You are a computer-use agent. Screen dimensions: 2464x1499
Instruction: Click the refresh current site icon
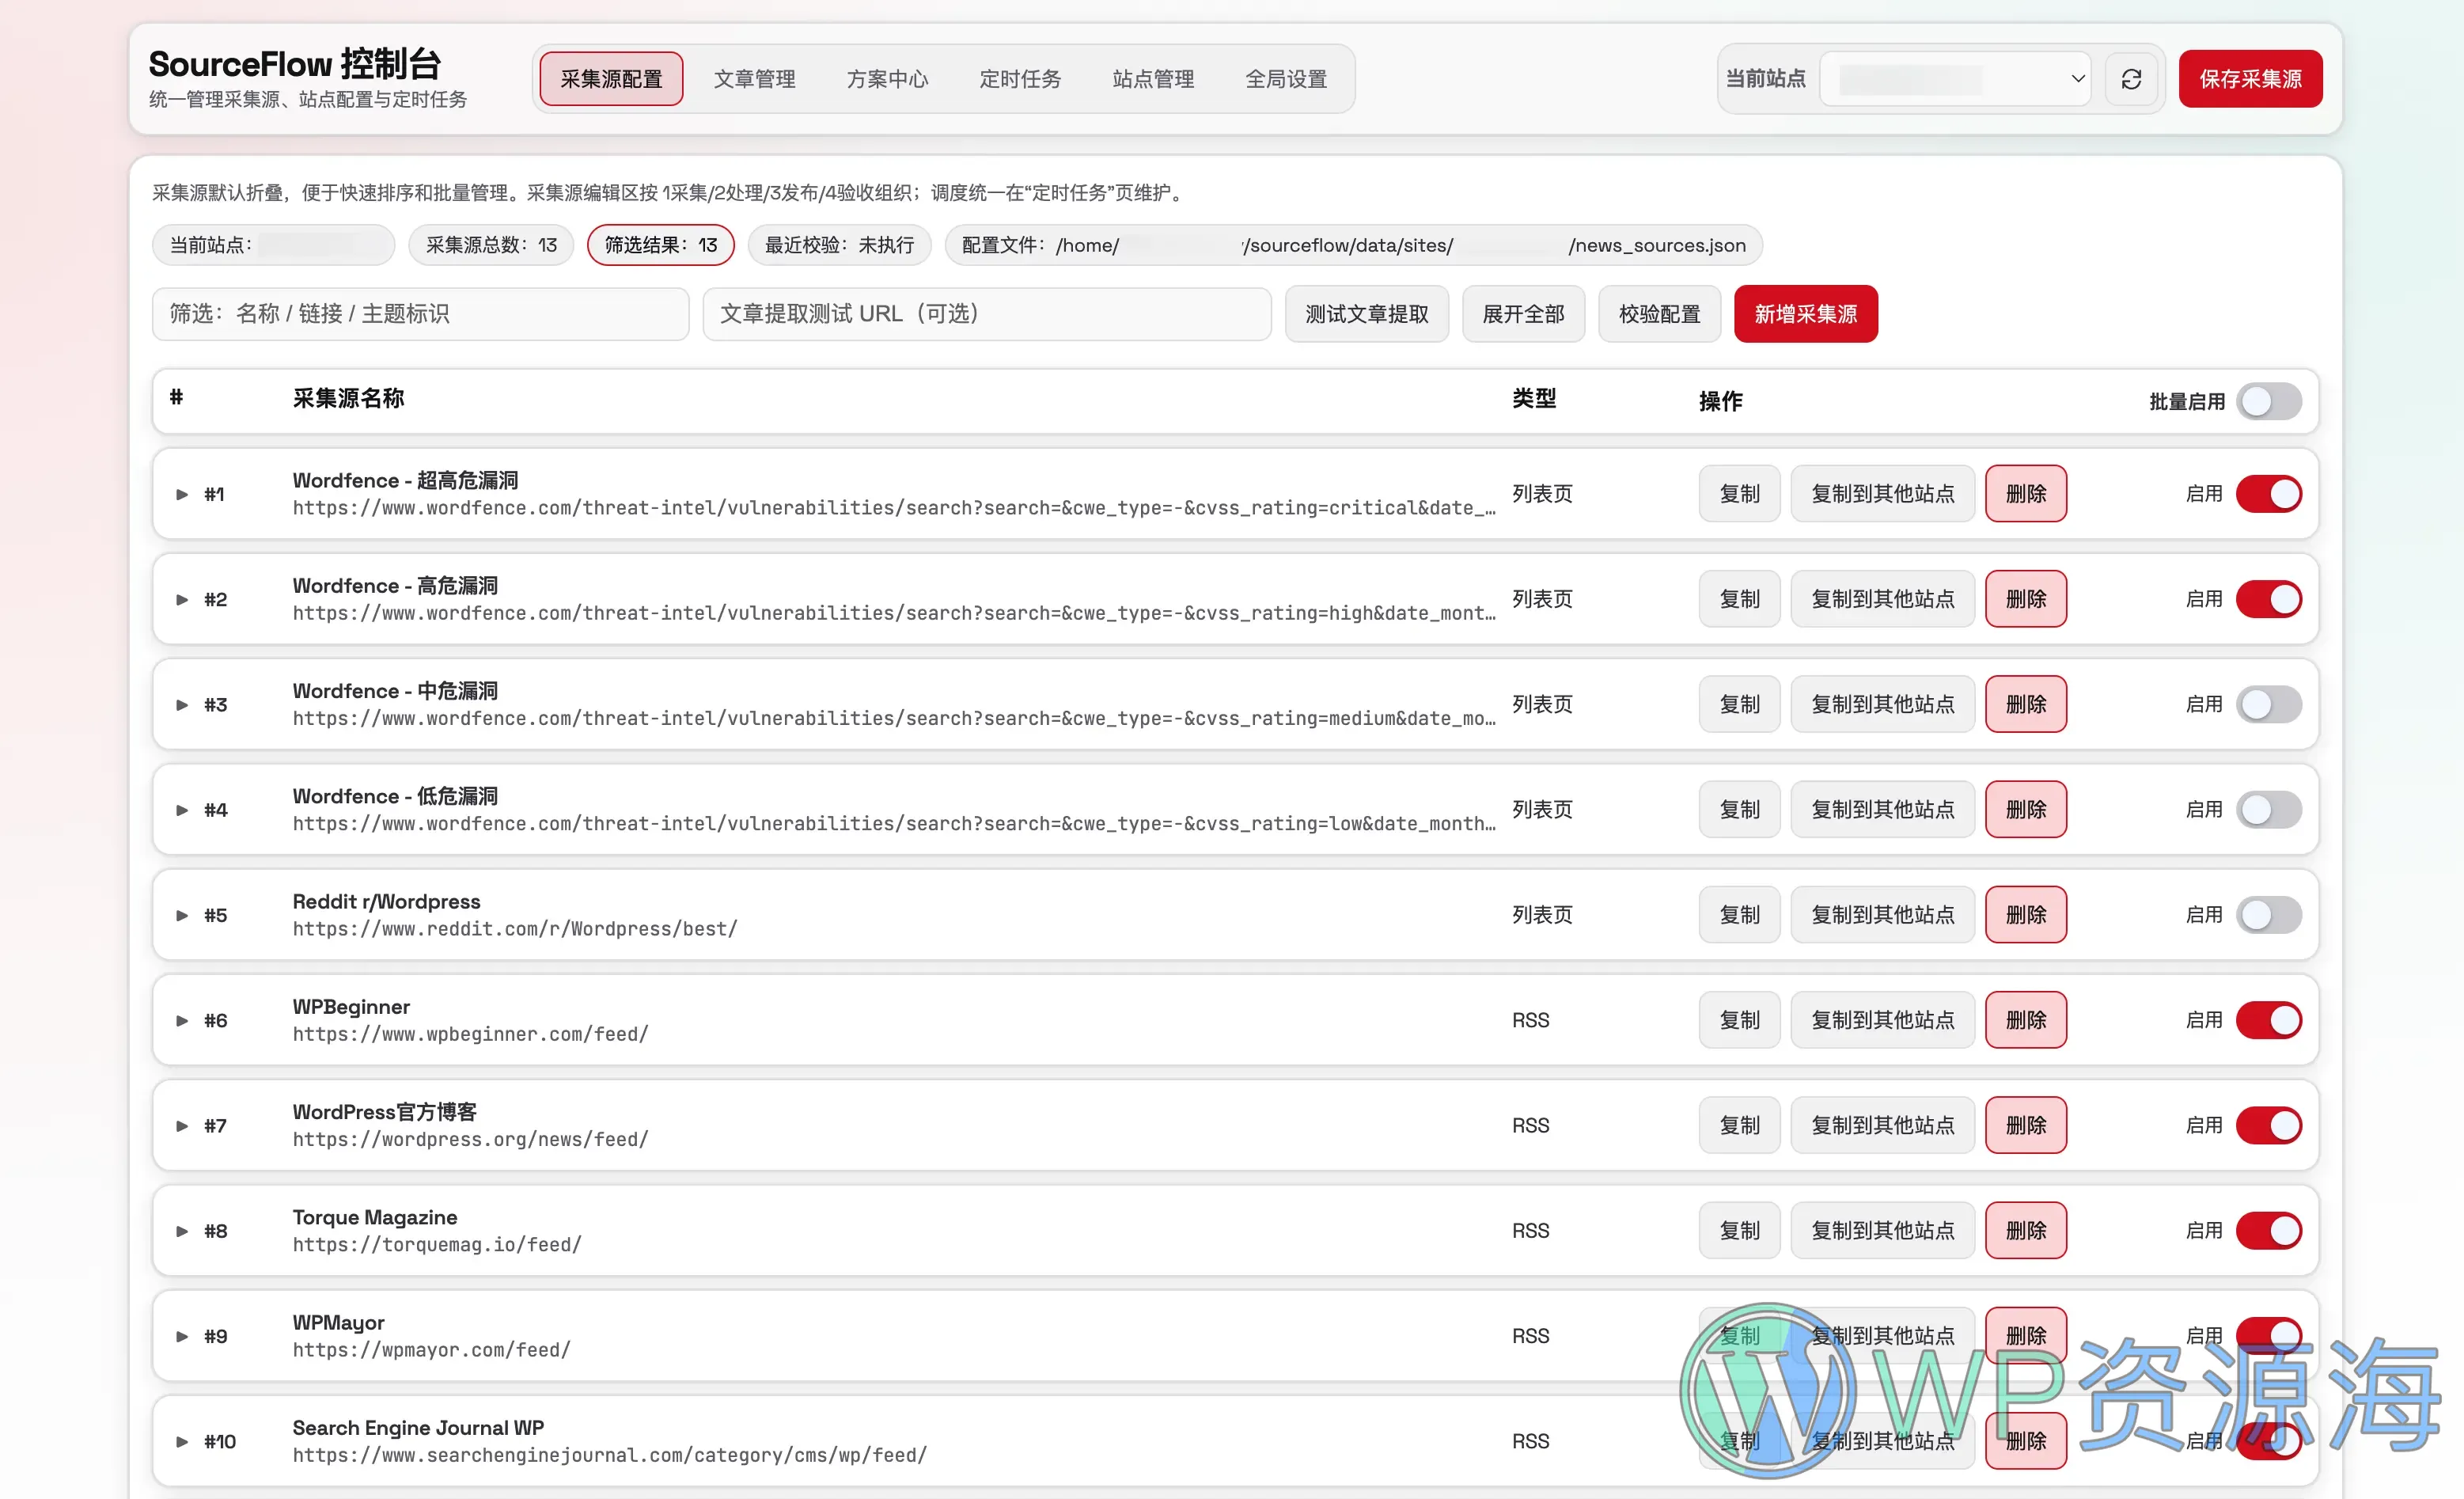point(2132,79)
